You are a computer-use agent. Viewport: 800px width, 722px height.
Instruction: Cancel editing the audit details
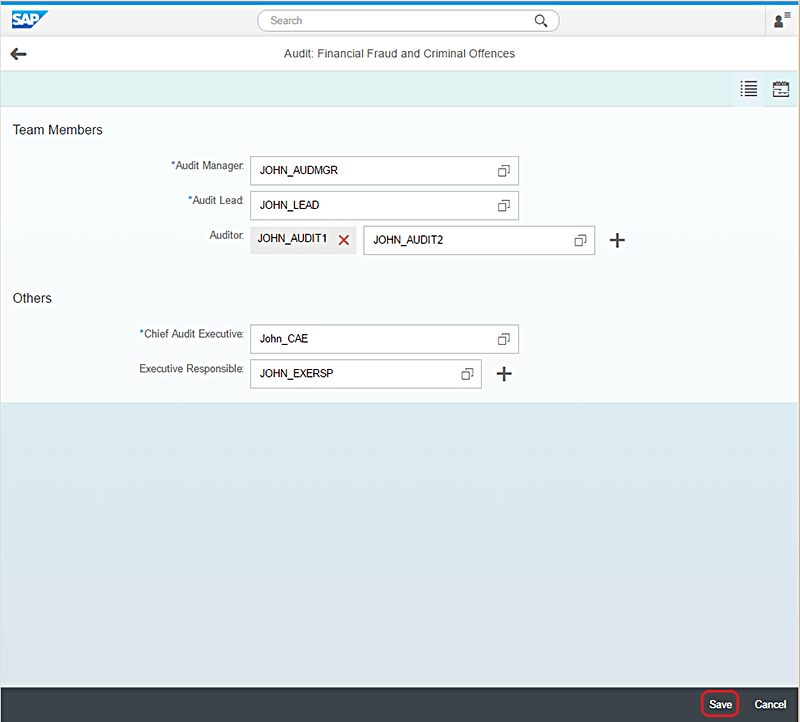tap(770, 704)
